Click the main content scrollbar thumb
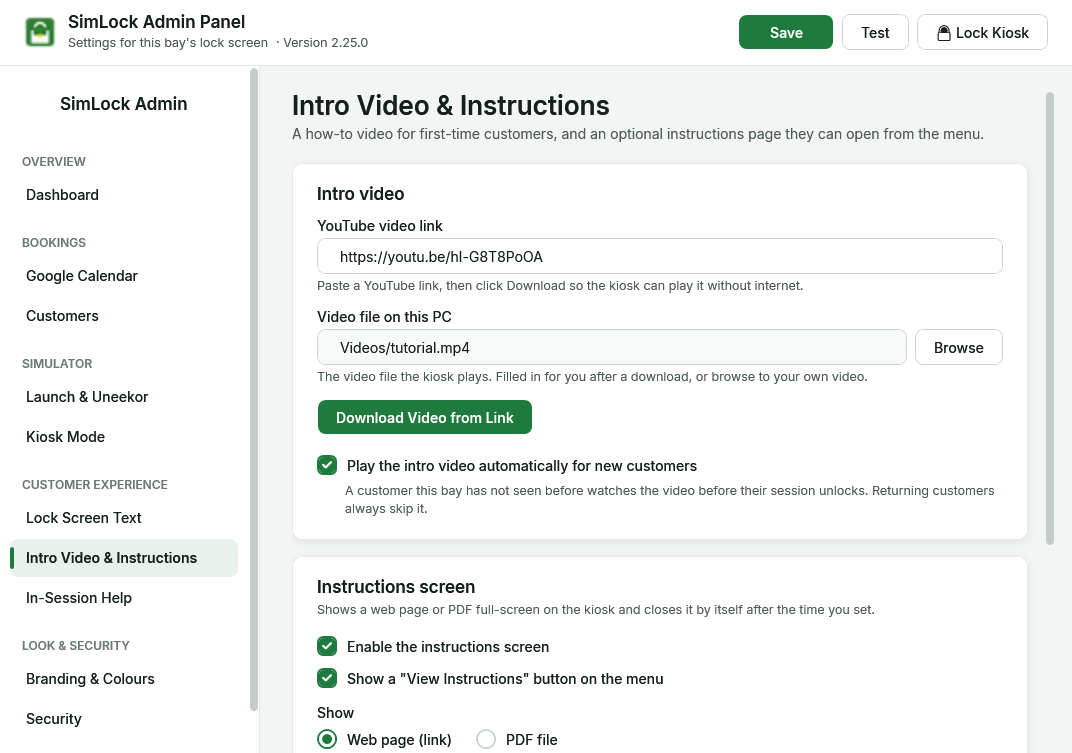This screenshot has width=1072, height=753. click(x=1050, y=319)
